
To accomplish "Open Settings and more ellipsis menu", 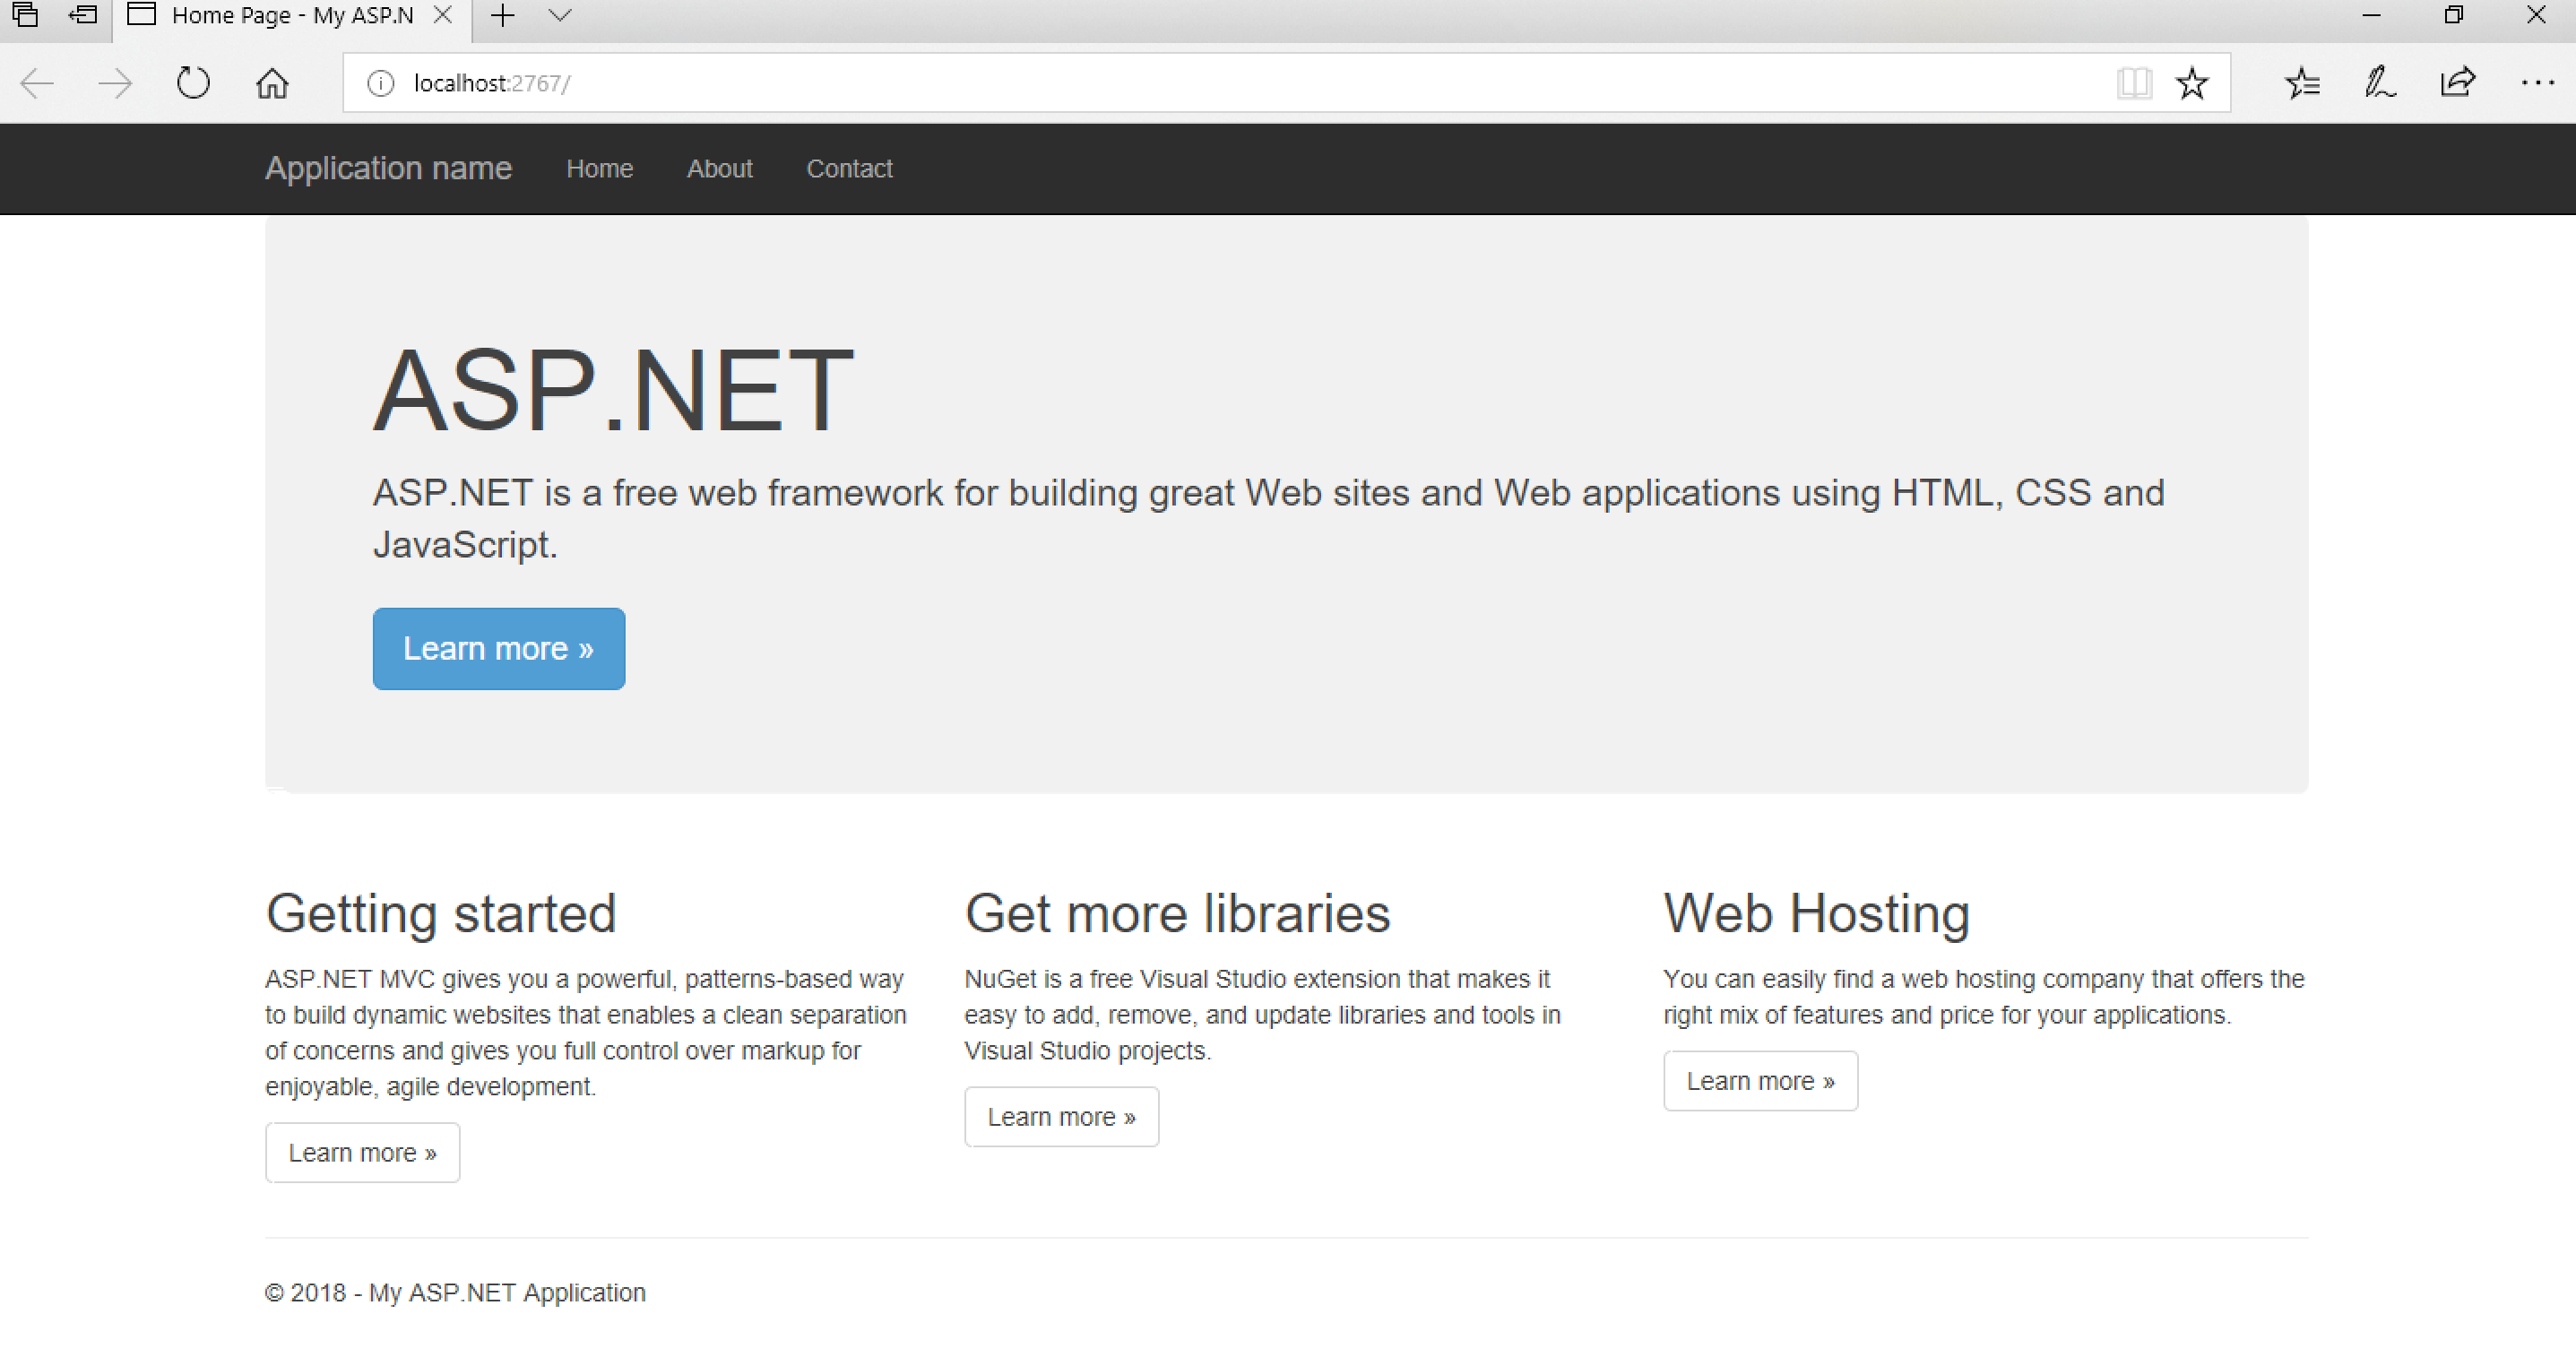I will click(x=2537, y=83).
